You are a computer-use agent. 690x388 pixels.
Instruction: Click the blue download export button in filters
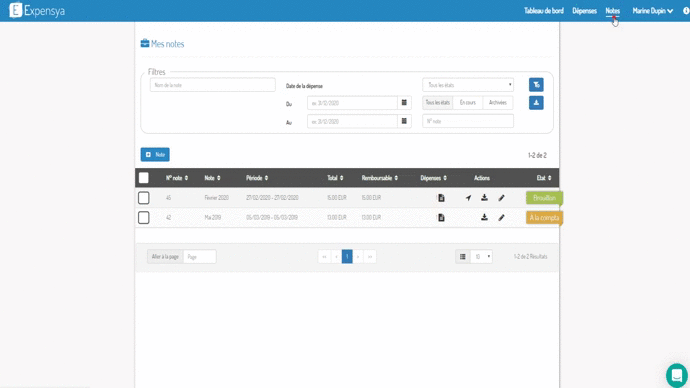(536, 103)
